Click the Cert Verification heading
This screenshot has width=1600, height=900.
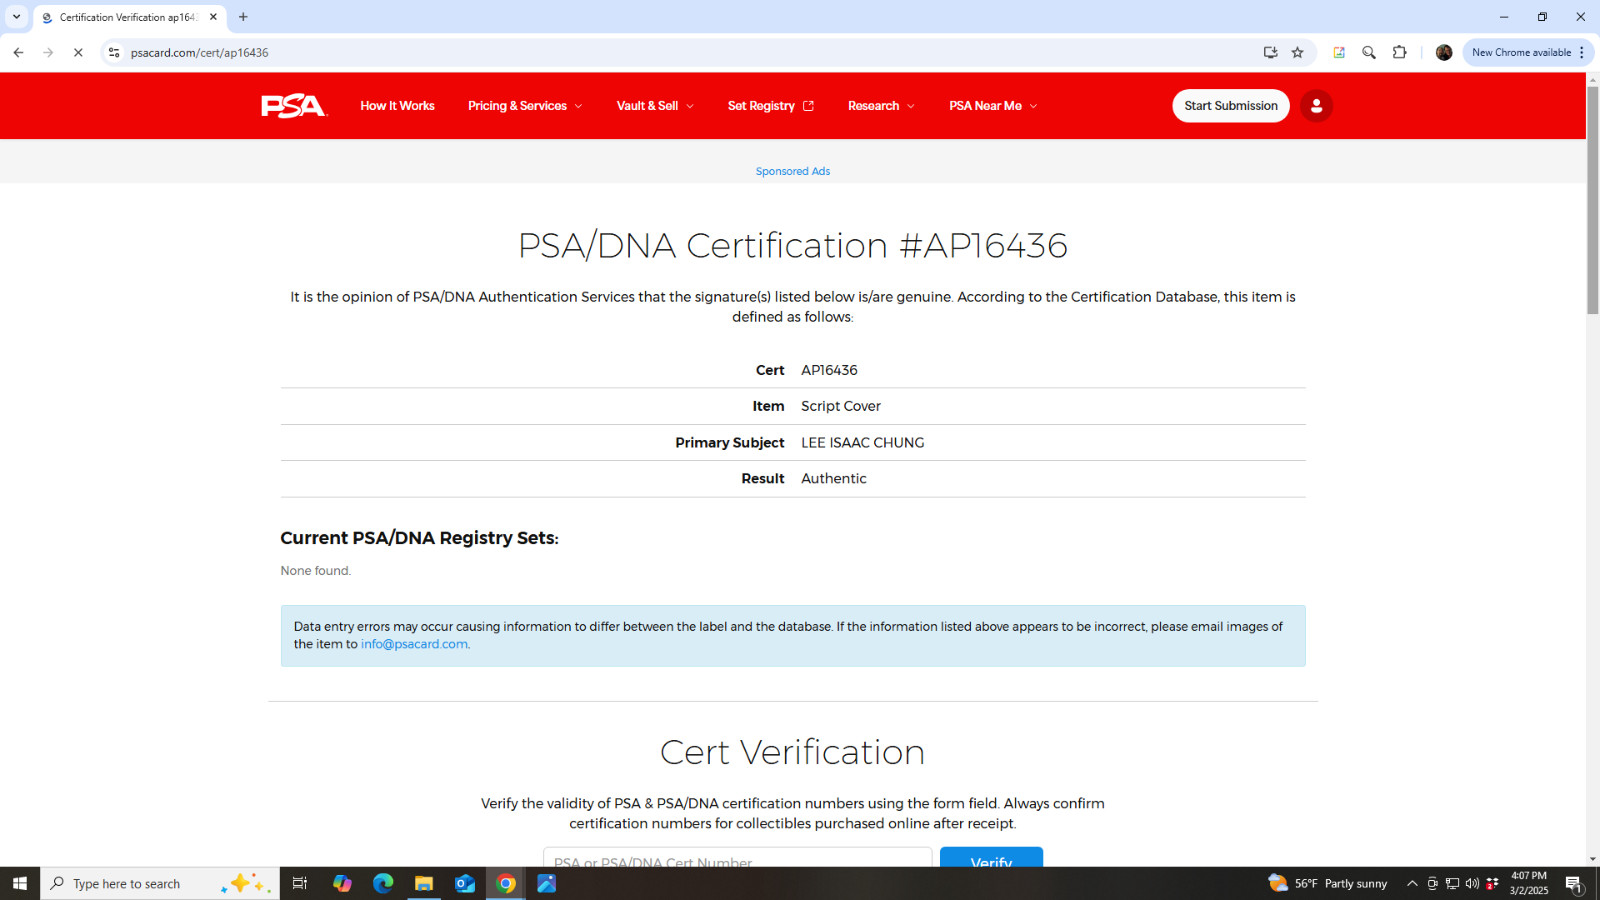coord(793,752)
